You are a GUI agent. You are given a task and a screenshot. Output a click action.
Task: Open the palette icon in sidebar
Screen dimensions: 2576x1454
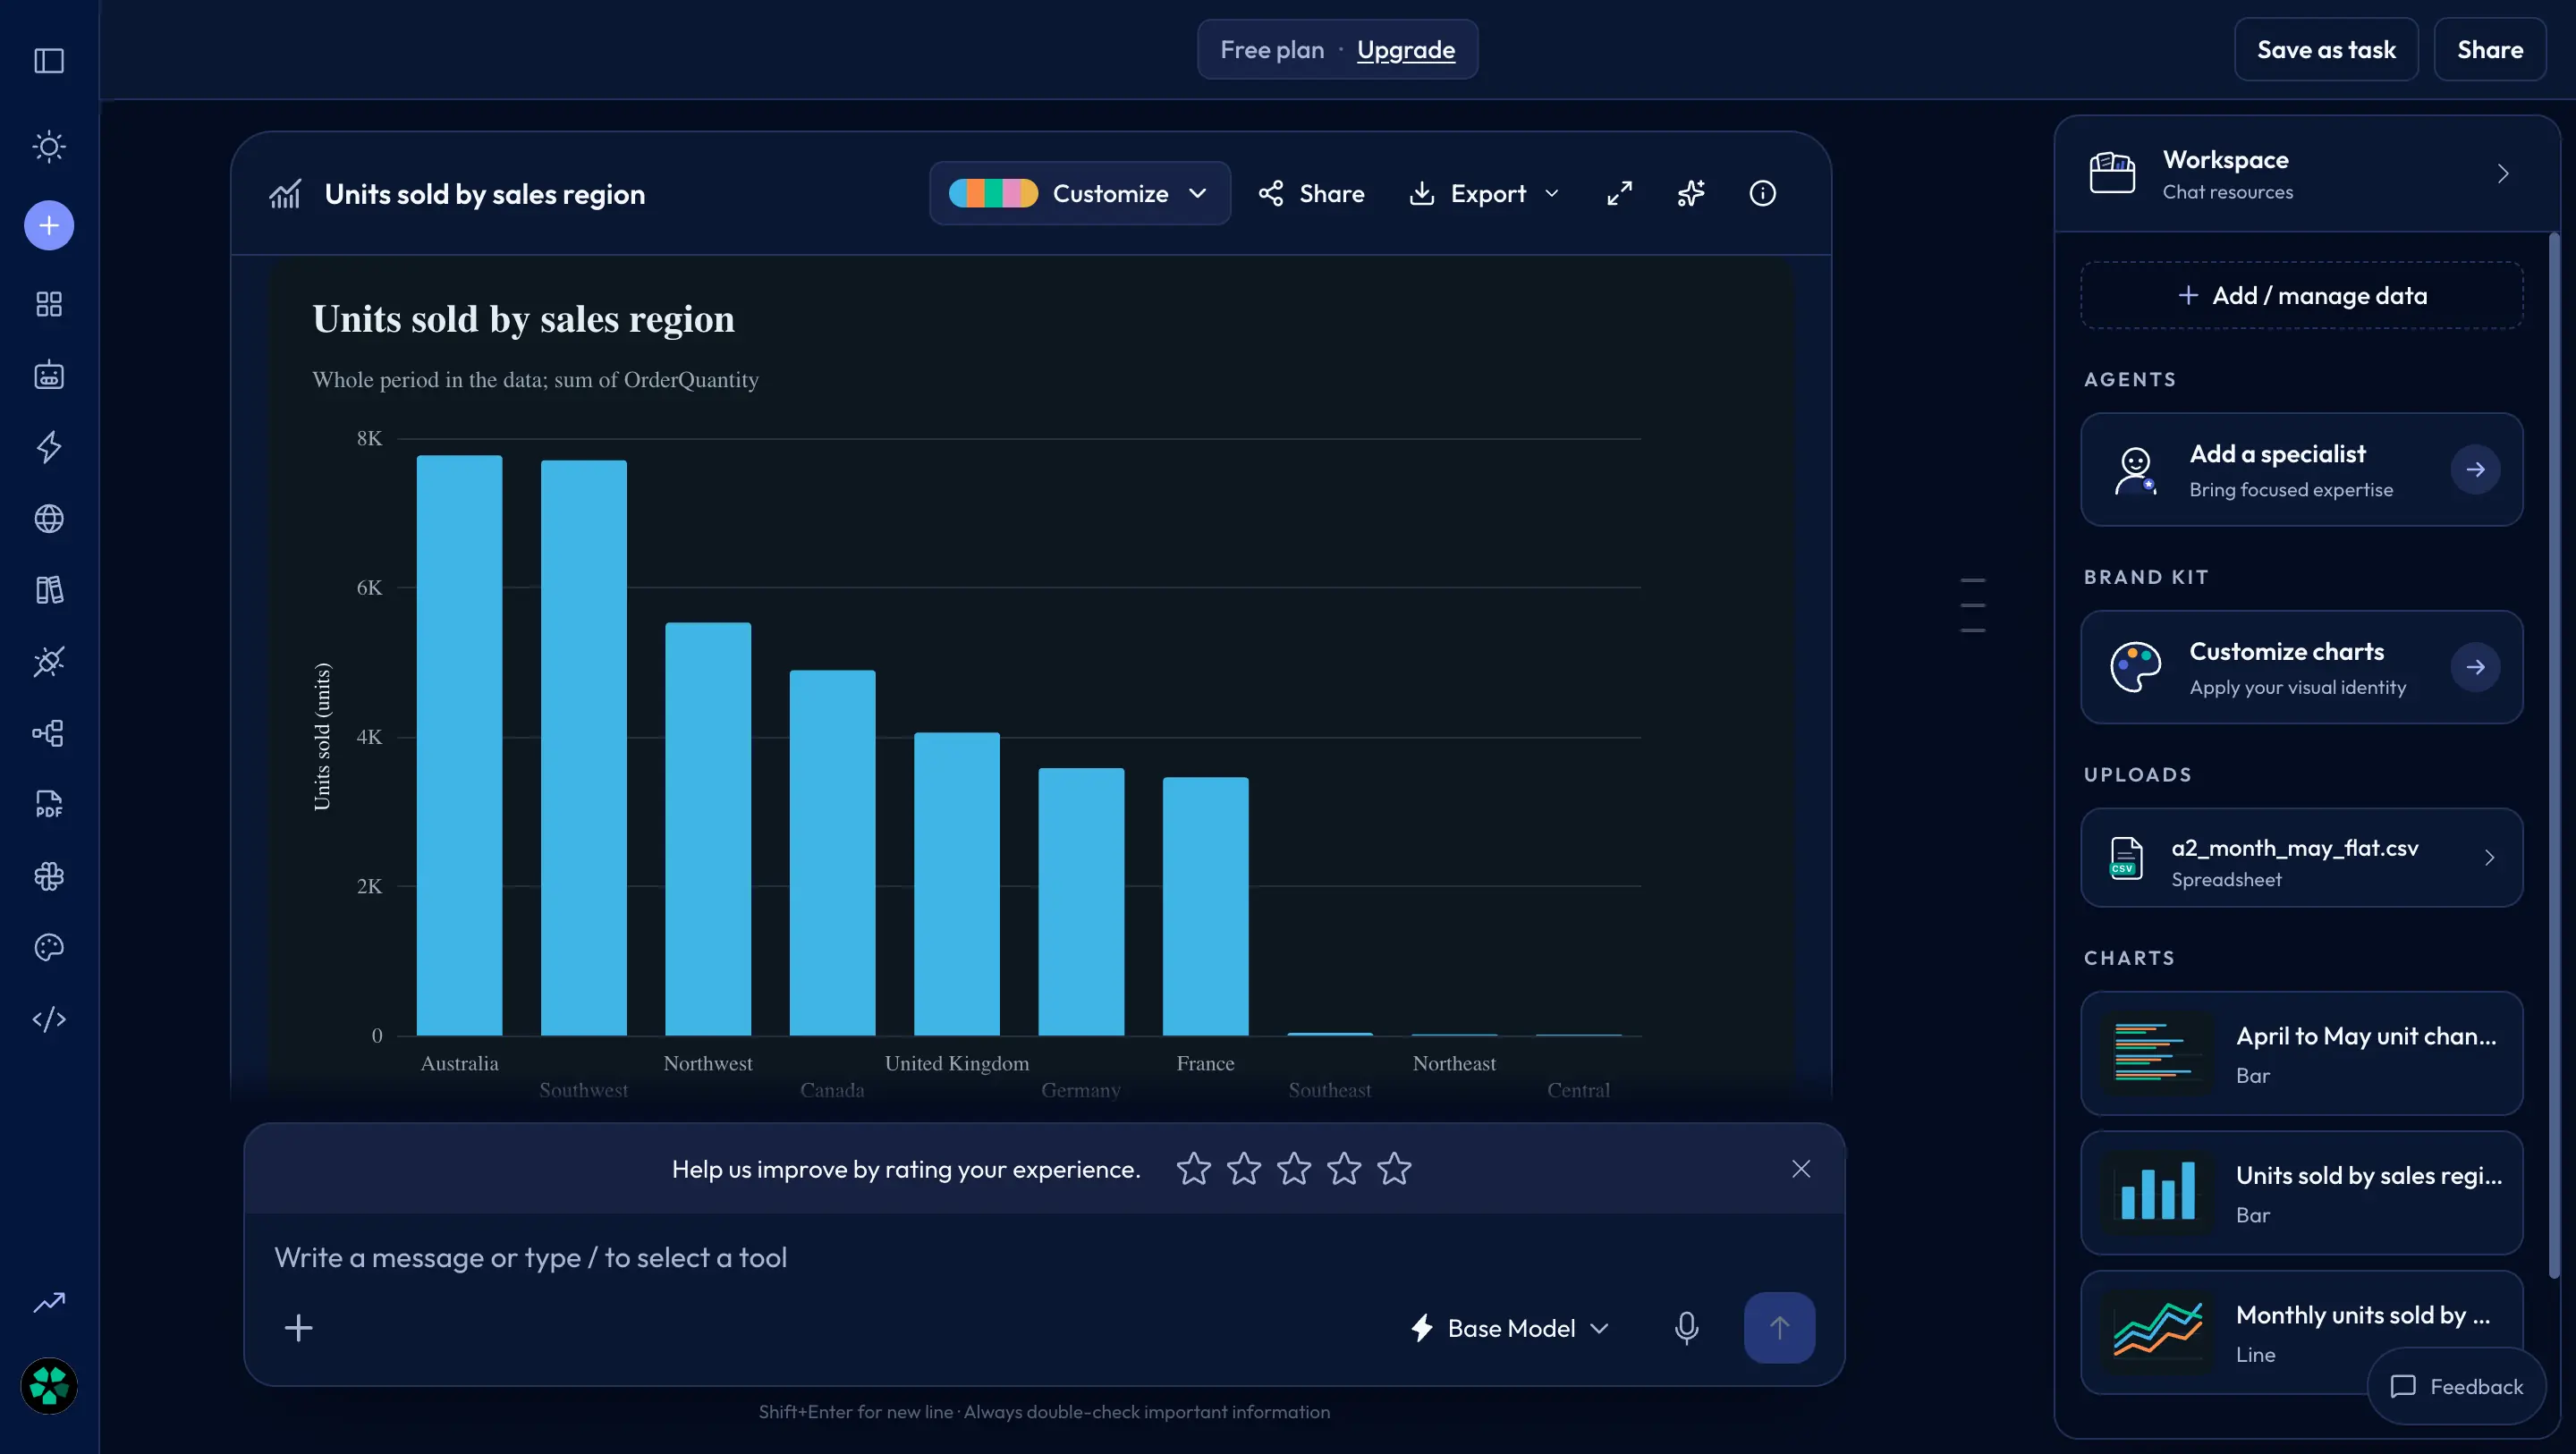tap(49, 947)
